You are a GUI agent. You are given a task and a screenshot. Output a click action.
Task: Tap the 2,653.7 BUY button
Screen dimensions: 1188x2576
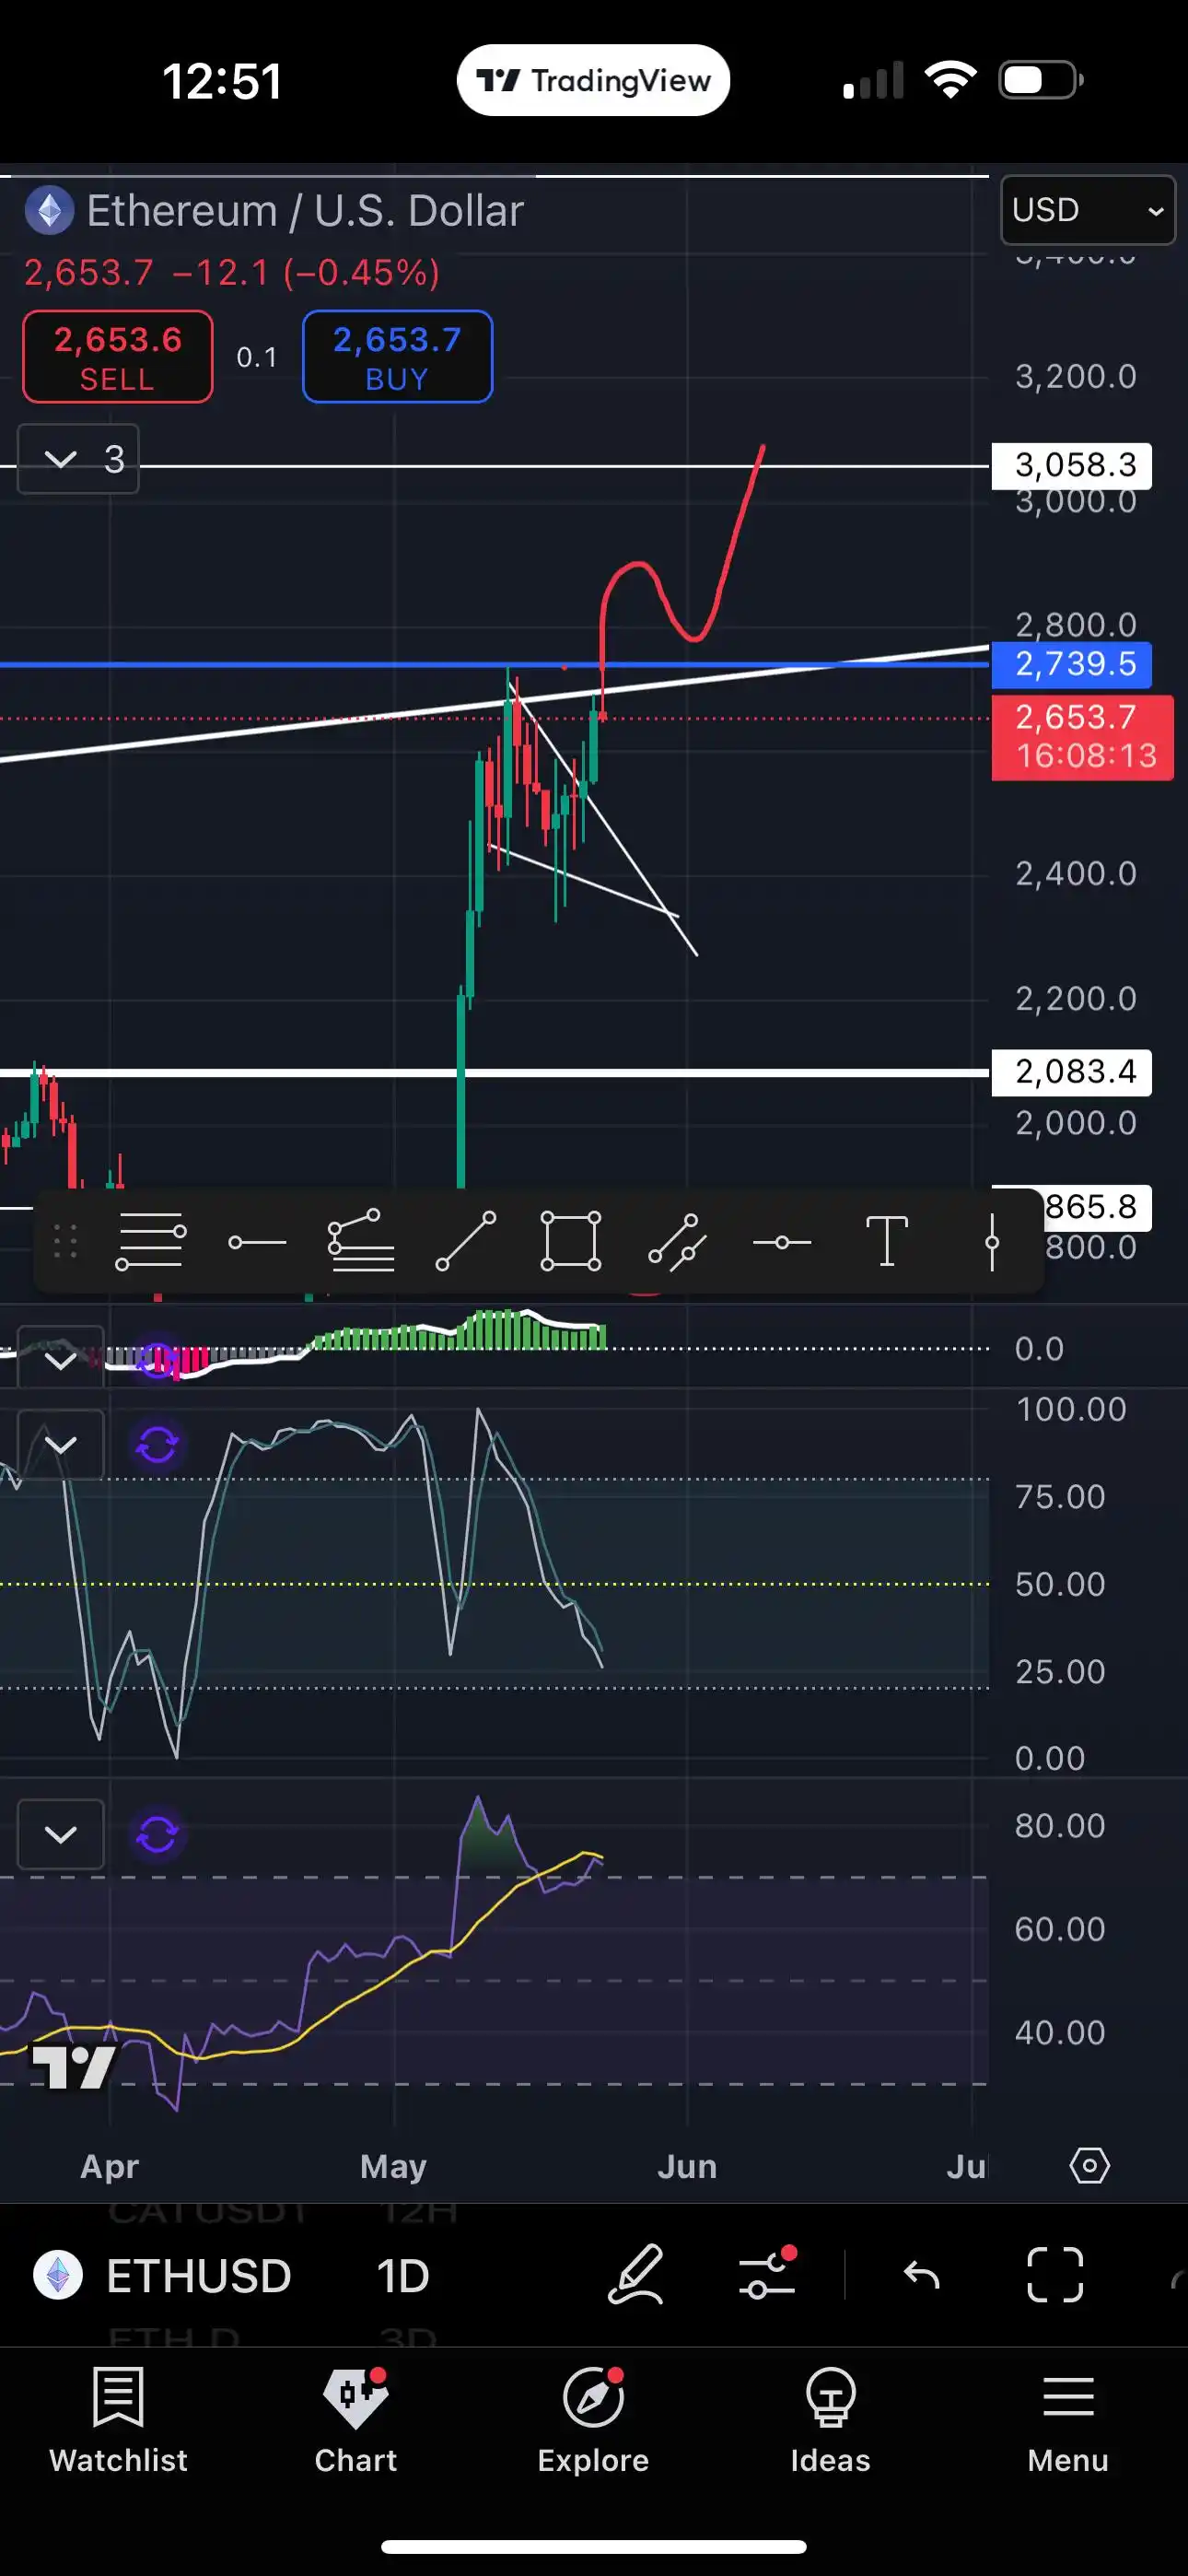tap(397, 357)
